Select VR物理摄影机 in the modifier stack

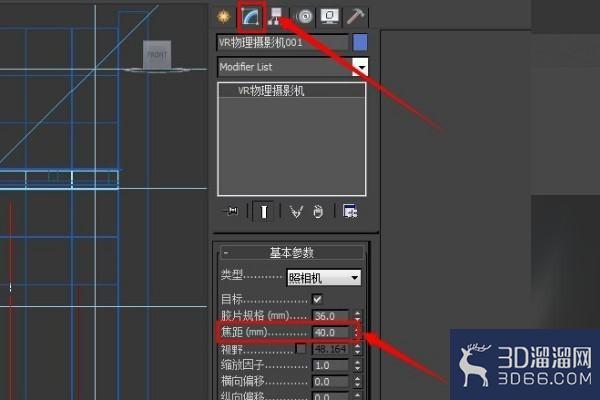[271, 91]
